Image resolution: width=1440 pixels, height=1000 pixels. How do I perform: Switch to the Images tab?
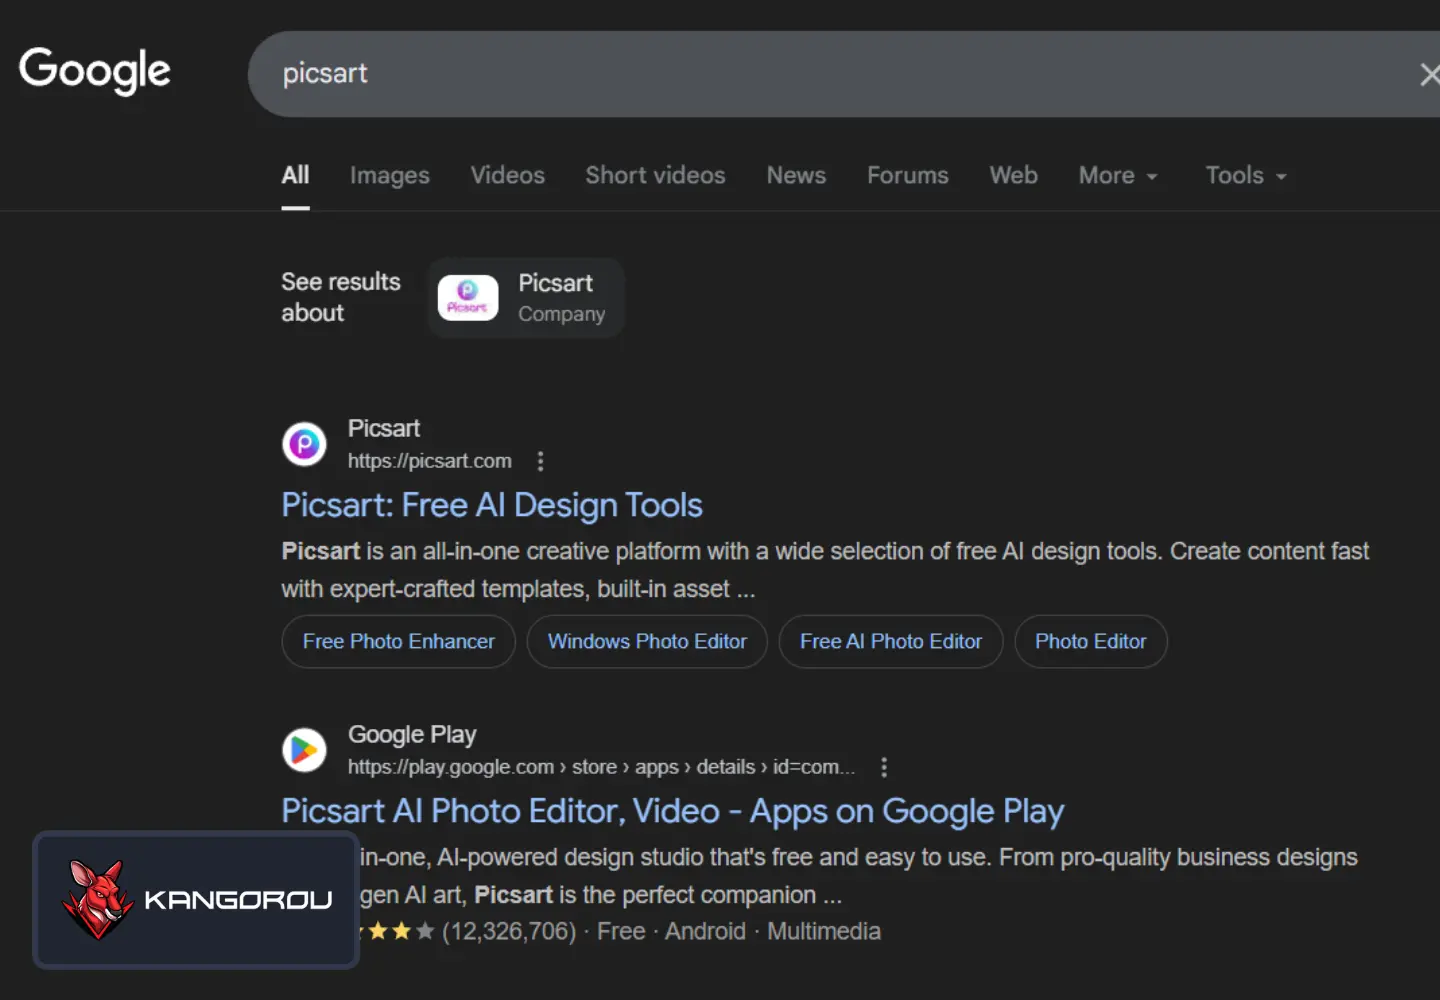click(x=389, y=176)
